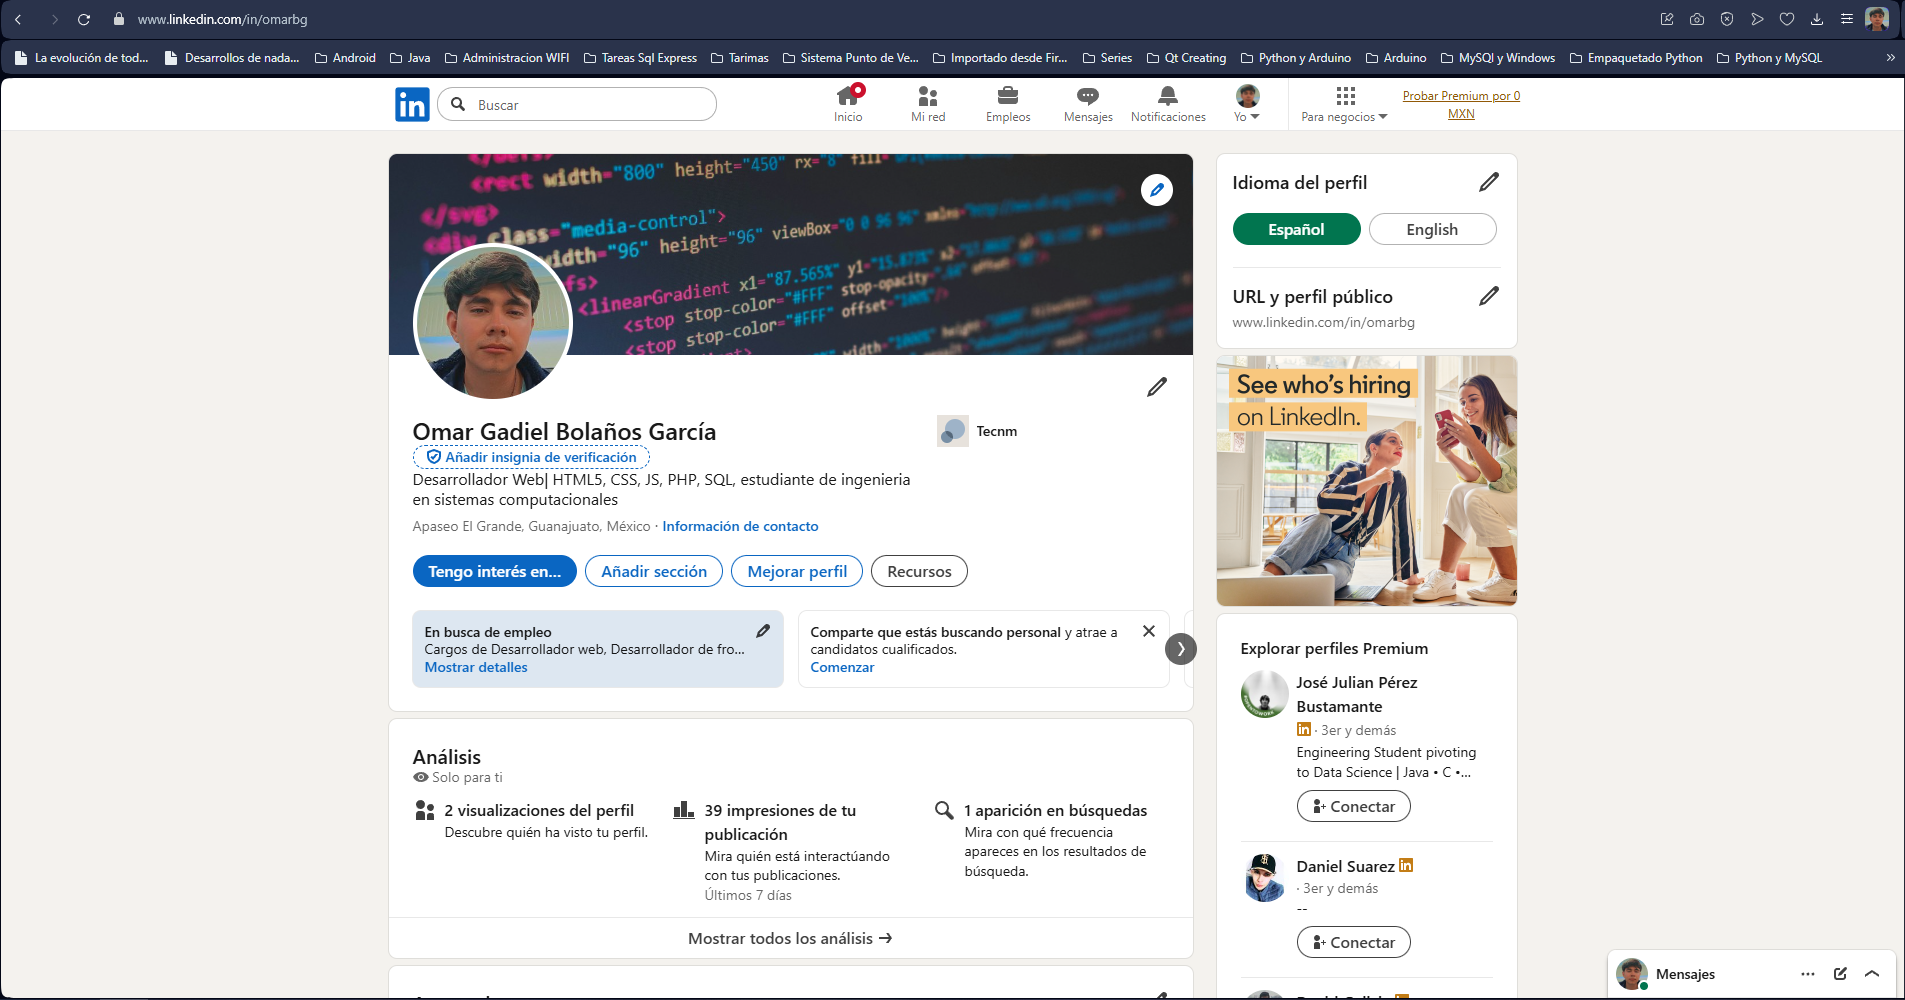The image size is (1905, 1000).
Task: Open browser easy setup menu icon
Action: click(1847, 19)
